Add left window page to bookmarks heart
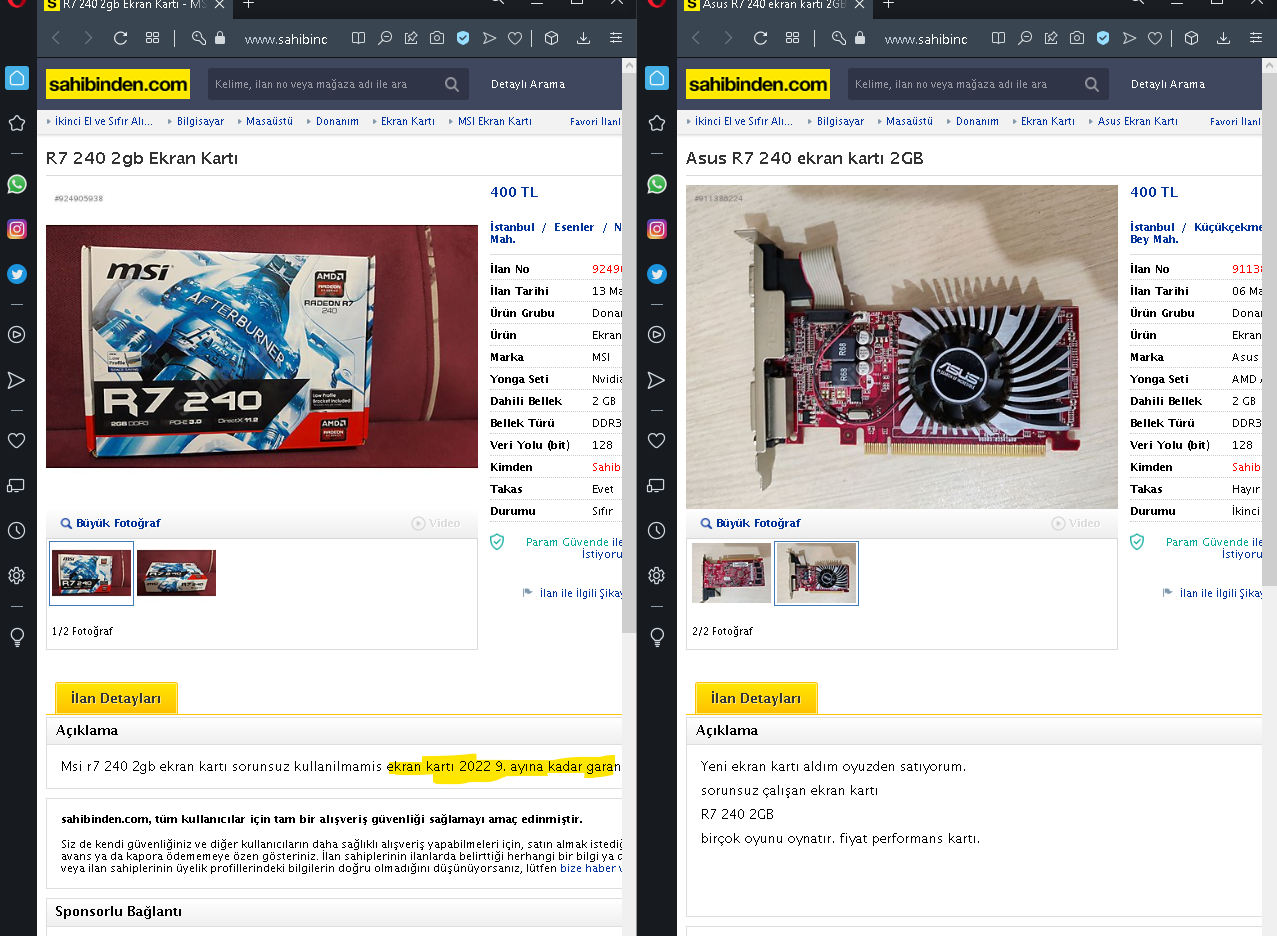1277x936 pixels. click(x=515, y=38)
